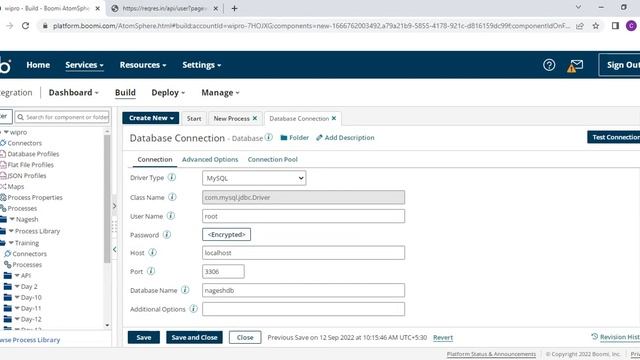The width and height of the screenshot is (640, 360).
Task: Click Add Description link
Action: click(x=345, y=138)
